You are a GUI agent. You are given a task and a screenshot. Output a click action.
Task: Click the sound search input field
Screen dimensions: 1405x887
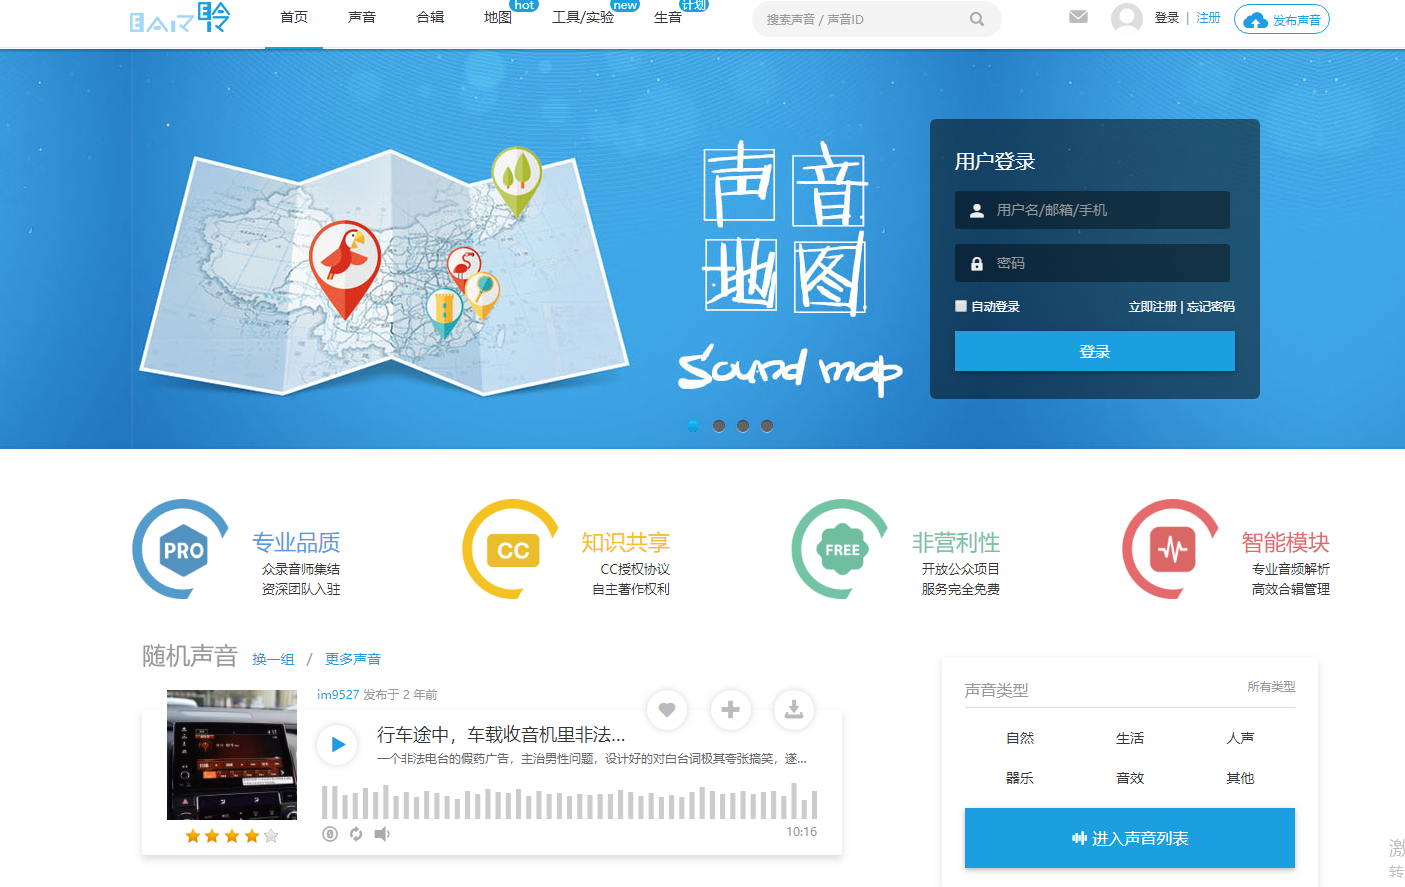[870, 19]
